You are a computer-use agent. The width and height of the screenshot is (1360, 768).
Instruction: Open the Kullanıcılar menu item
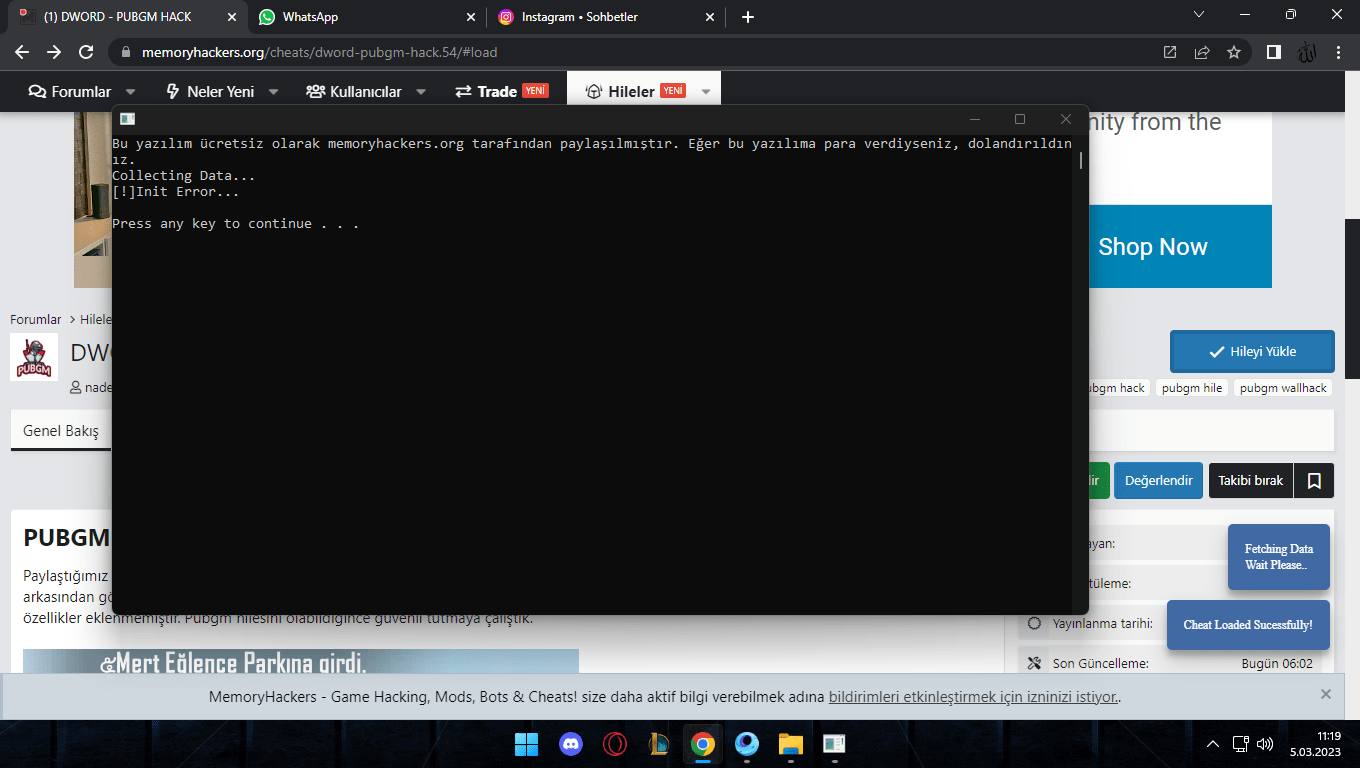coord(354,91)
